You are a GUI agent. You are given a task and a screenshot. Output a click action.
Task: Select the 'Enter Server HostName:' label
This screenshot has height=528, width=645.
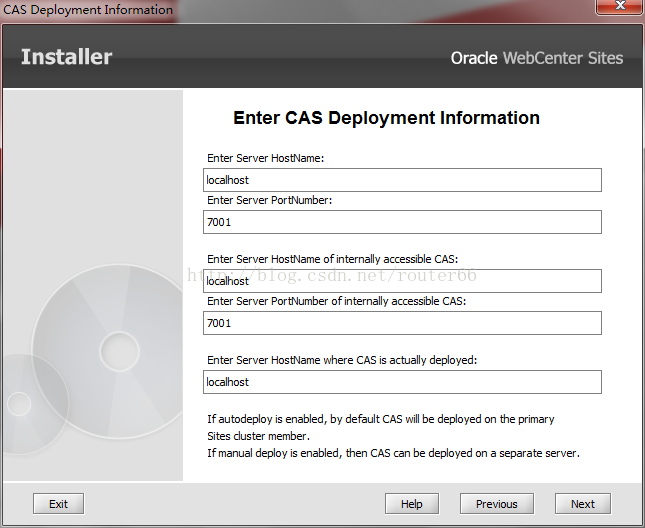click(x=266, y=158)
